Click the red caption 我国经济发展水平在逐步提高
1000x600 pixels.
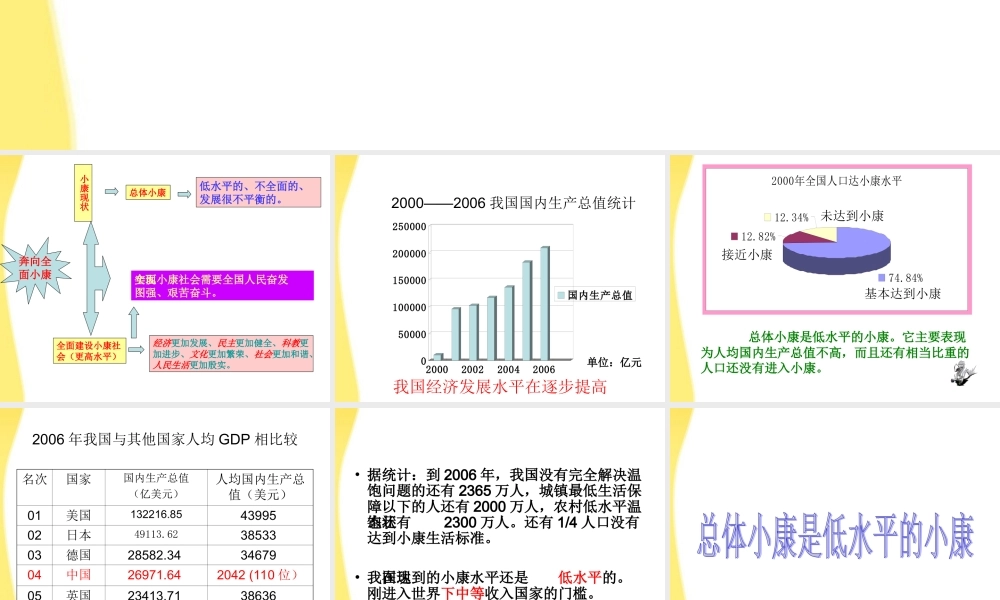[500, 386]
